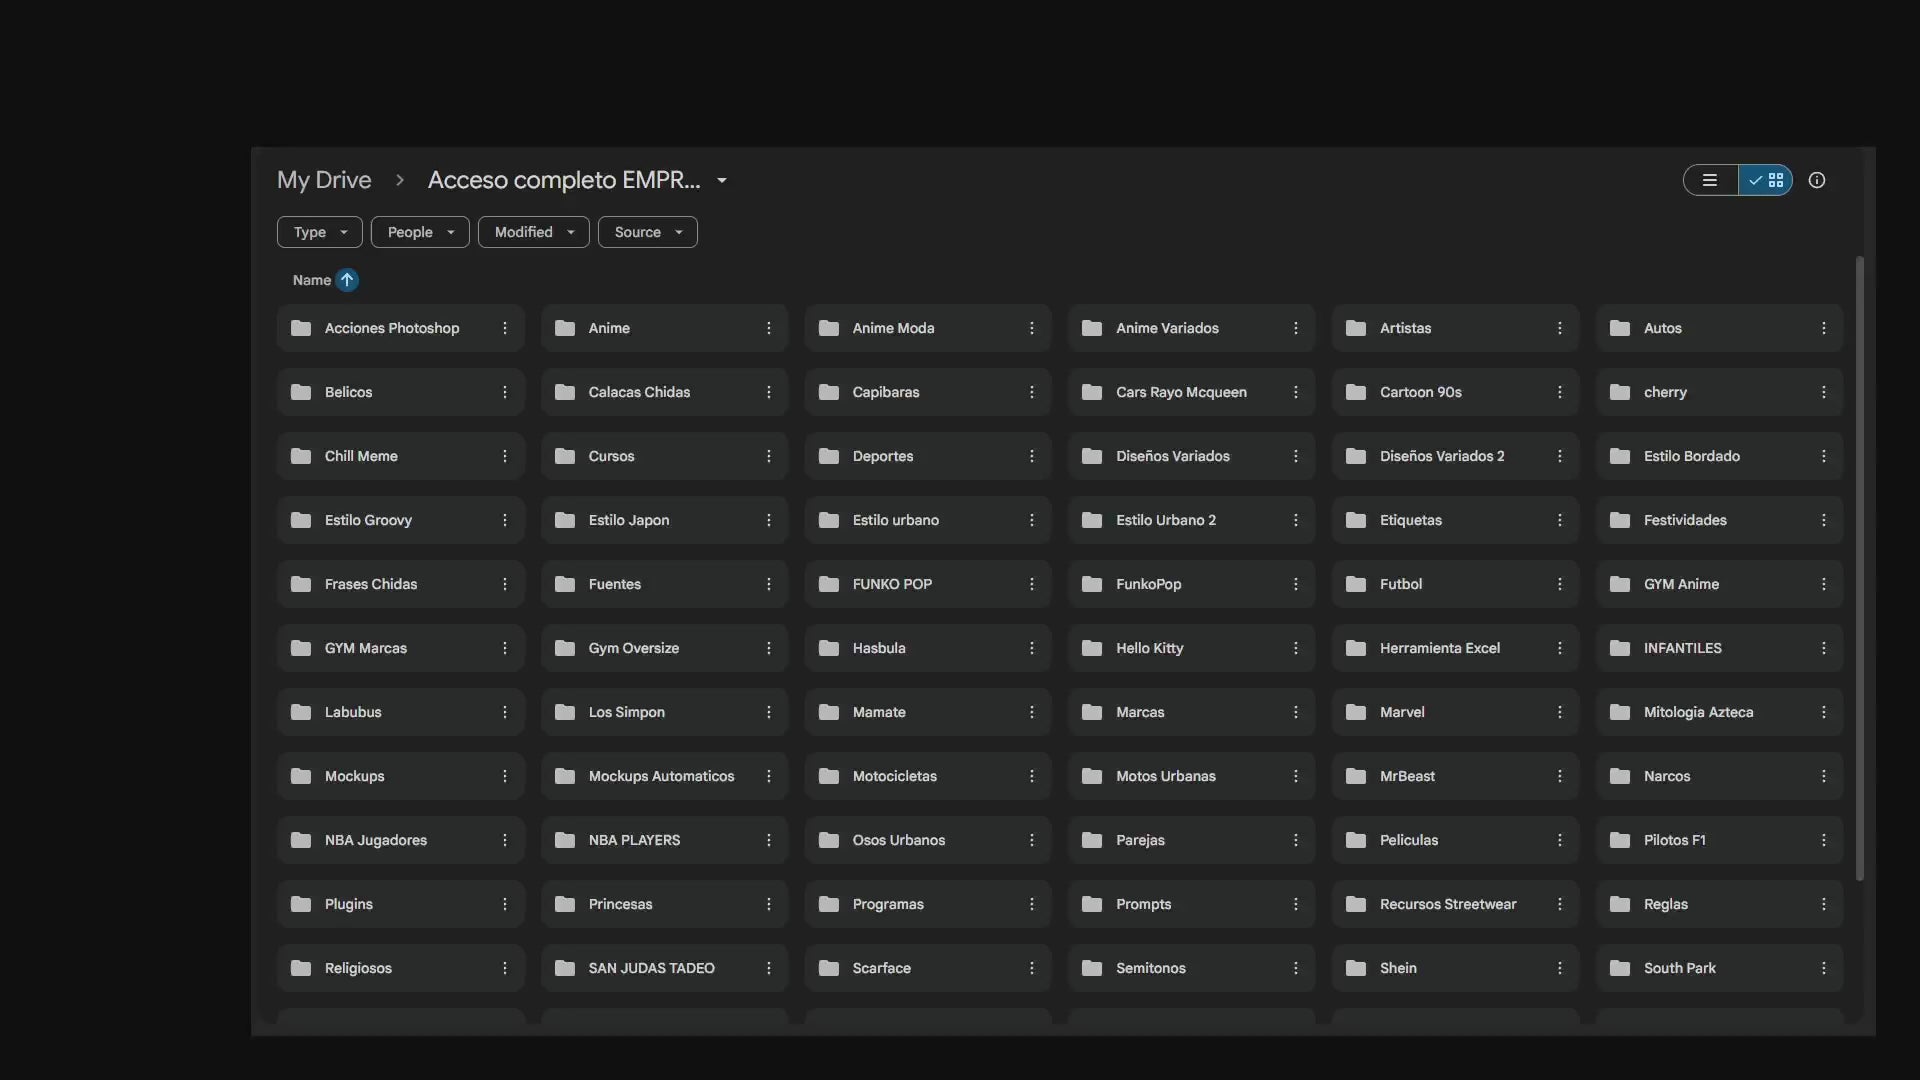Open more actions for SAN JUDAS TADEO

pyautogui.click(x=769, y=968)
